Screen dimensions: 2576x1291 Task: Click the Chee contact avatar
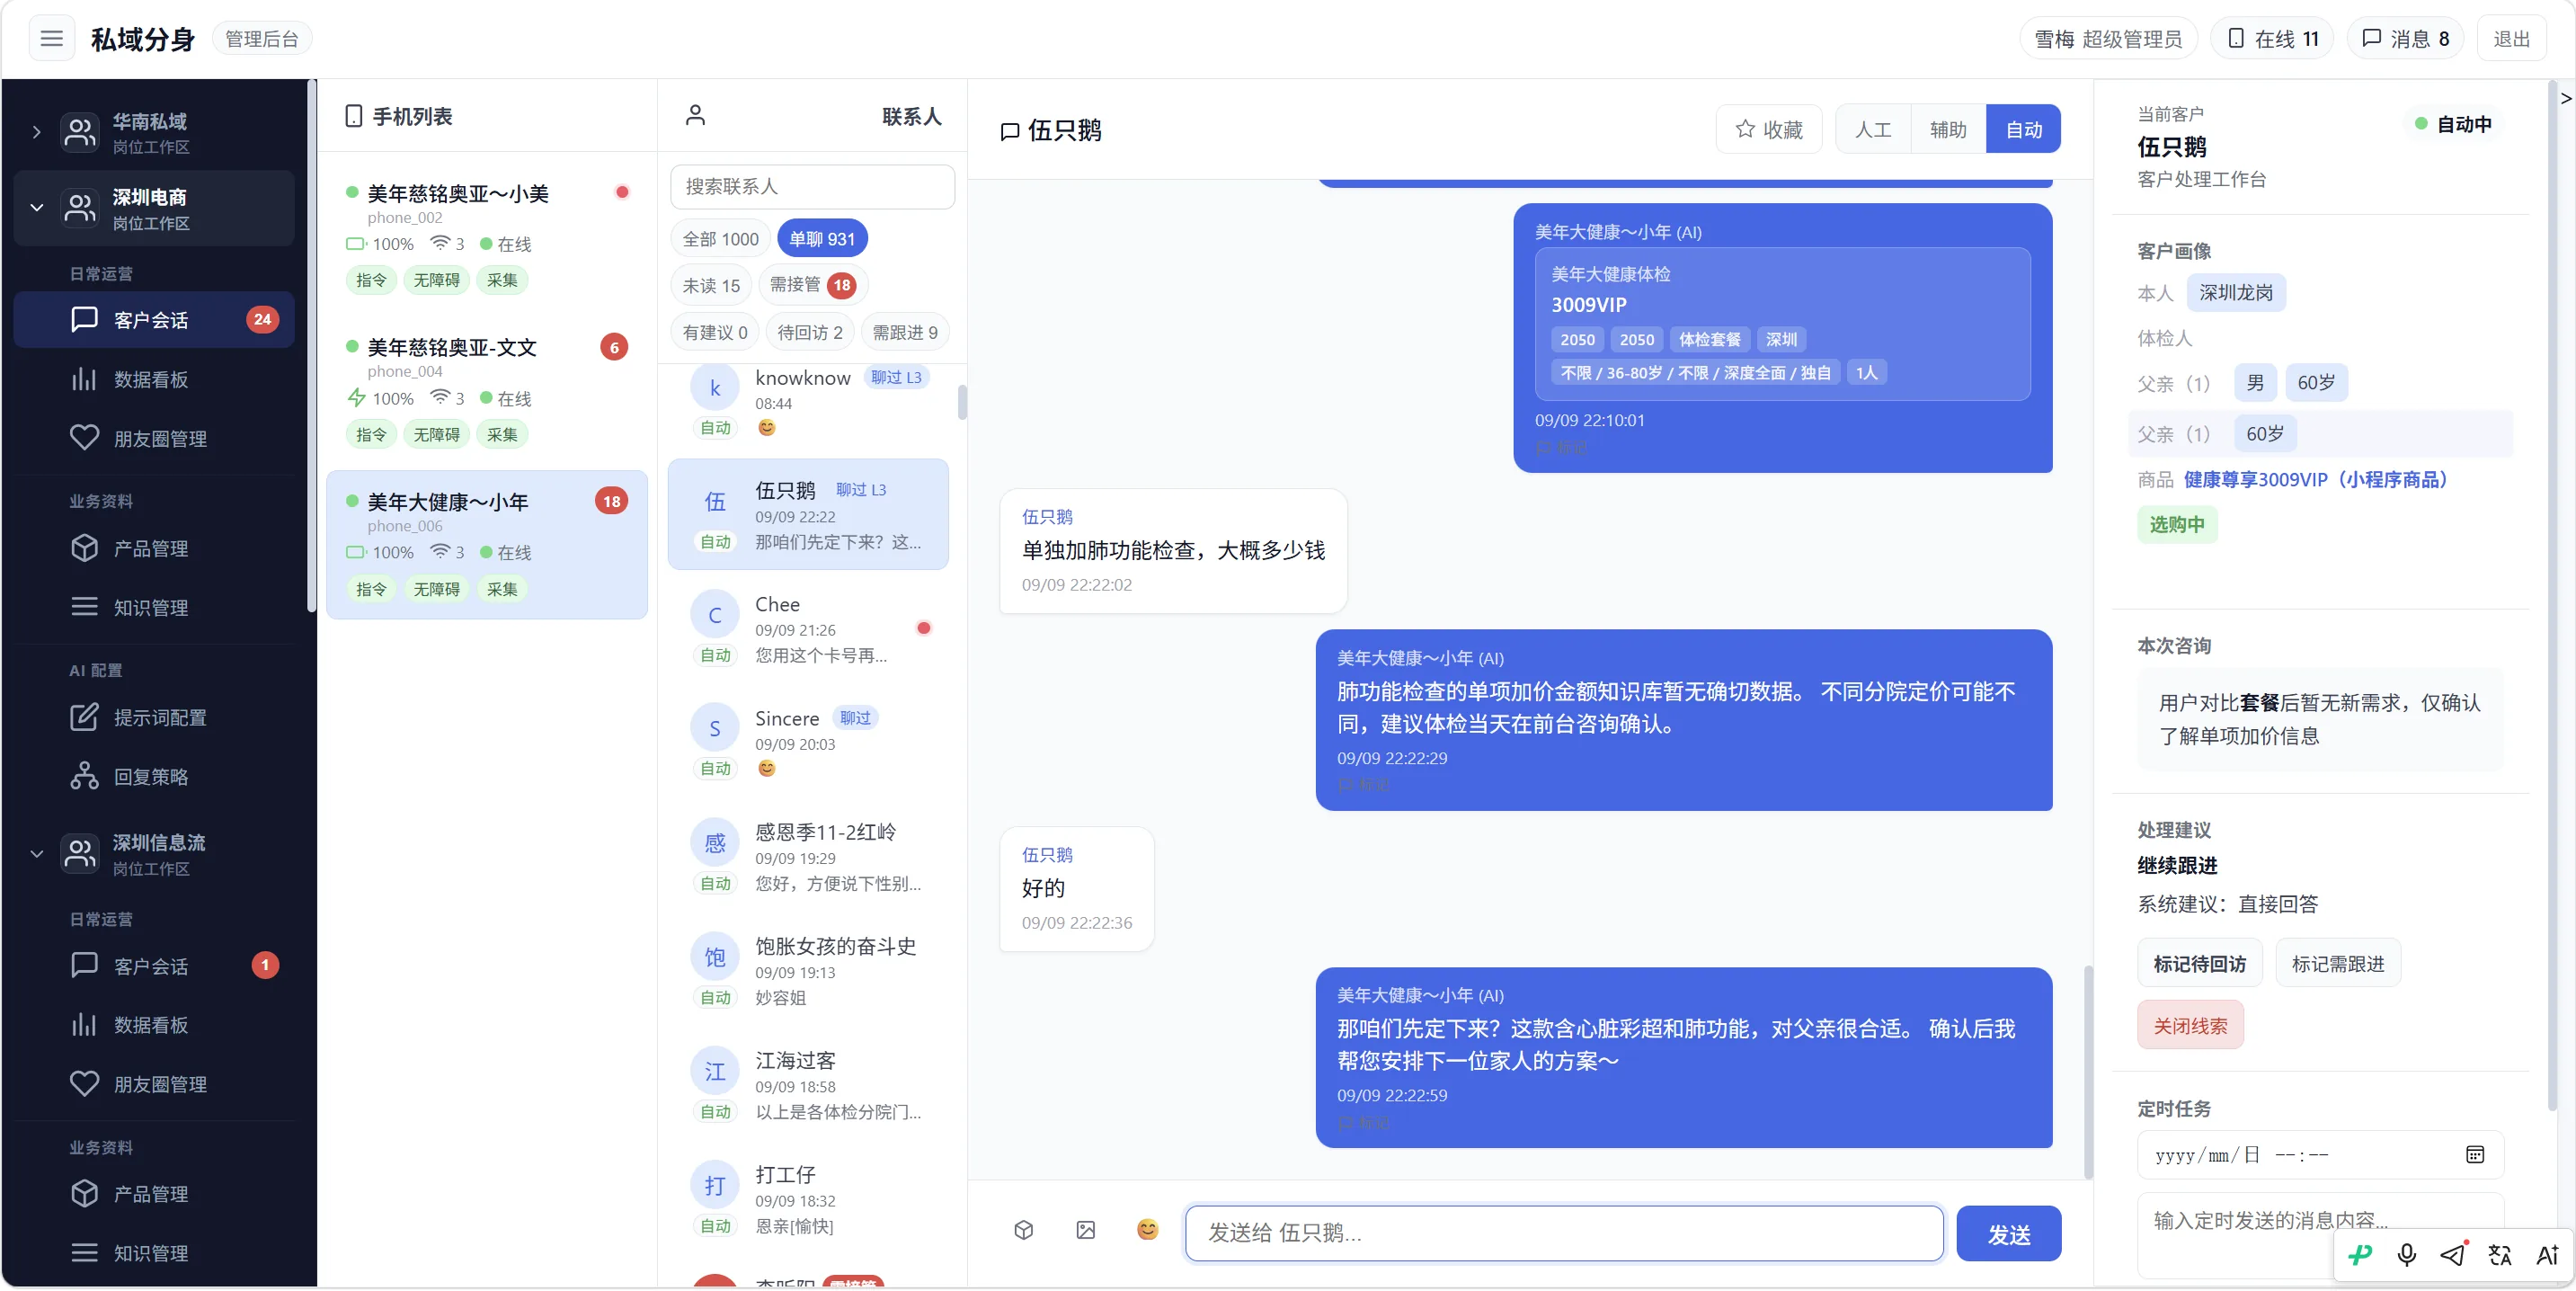[x=714, y=615]
